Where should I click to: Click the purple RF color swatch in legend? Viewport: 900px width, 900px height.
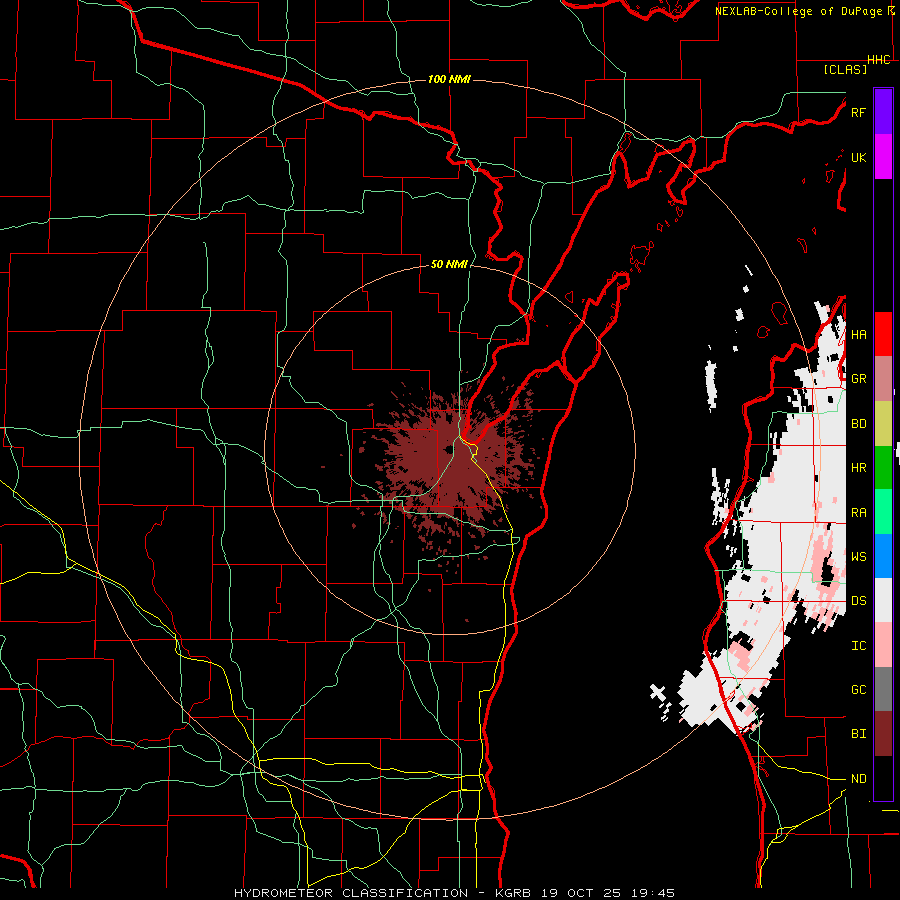pyautogui.click(x=883, y=112)
